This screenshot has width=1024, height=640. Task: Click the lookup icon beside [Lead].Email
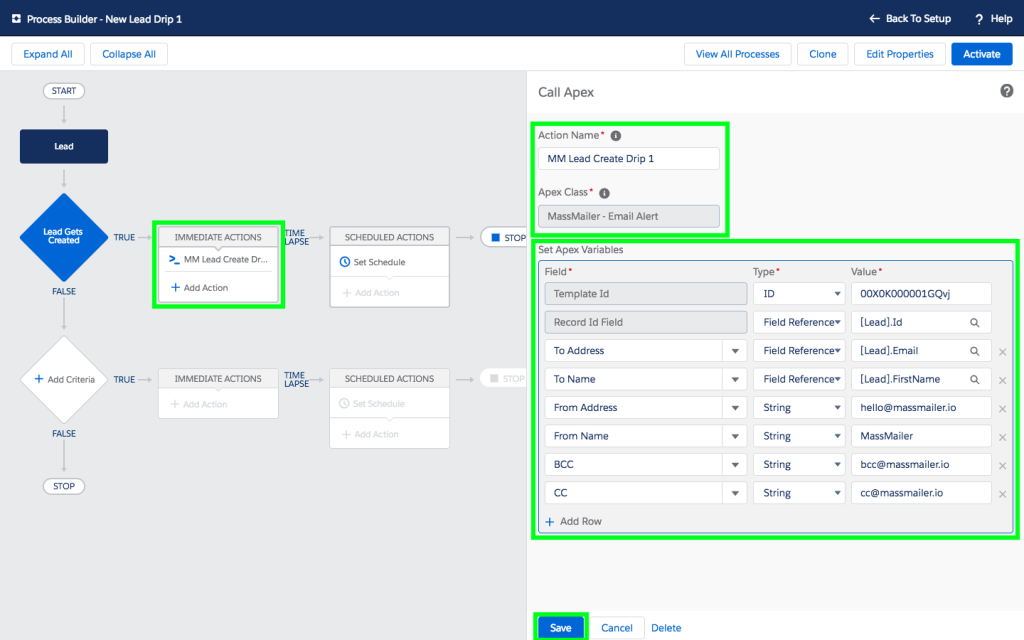tap(975, 351)
